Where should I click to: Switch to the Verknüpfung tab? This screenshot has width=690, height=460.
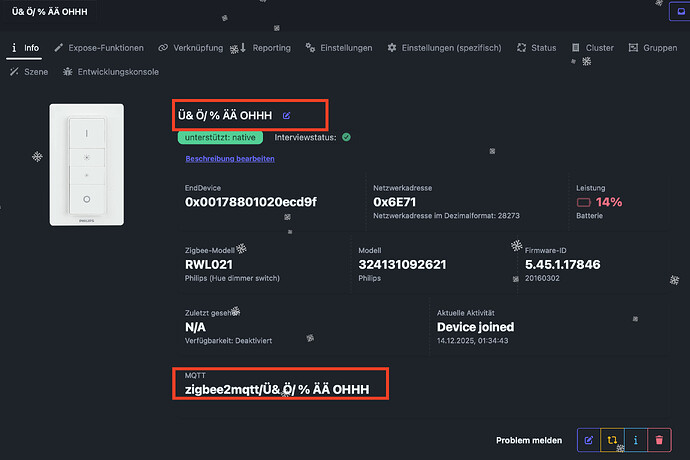(x=191, y=47)
